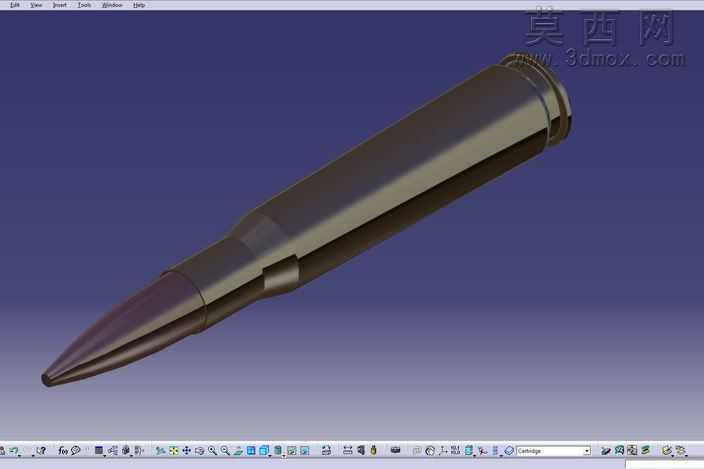Click the vertical dotted grid icon

pos(495,450)
